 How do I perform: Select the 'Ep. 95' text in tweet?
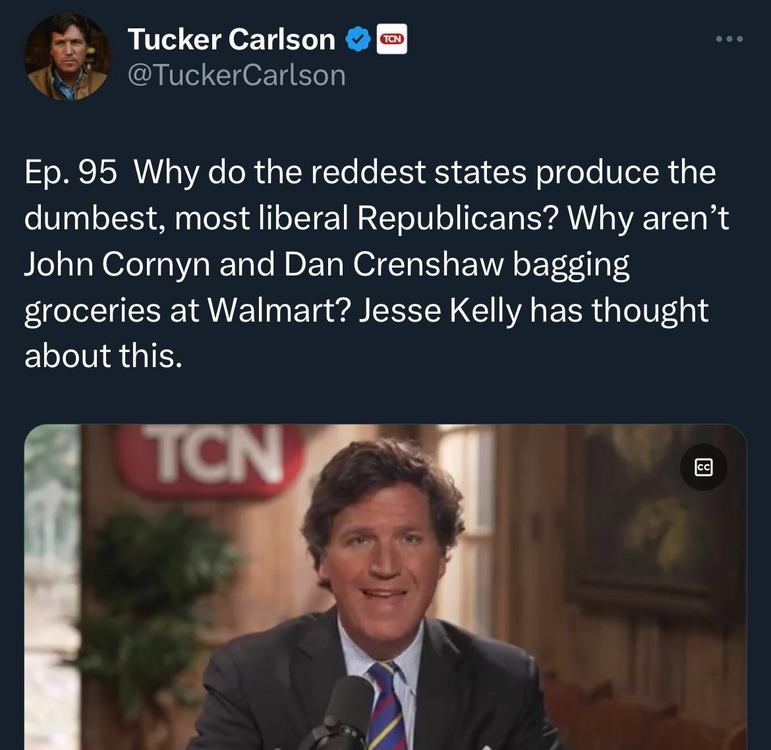tap(71, 172)
